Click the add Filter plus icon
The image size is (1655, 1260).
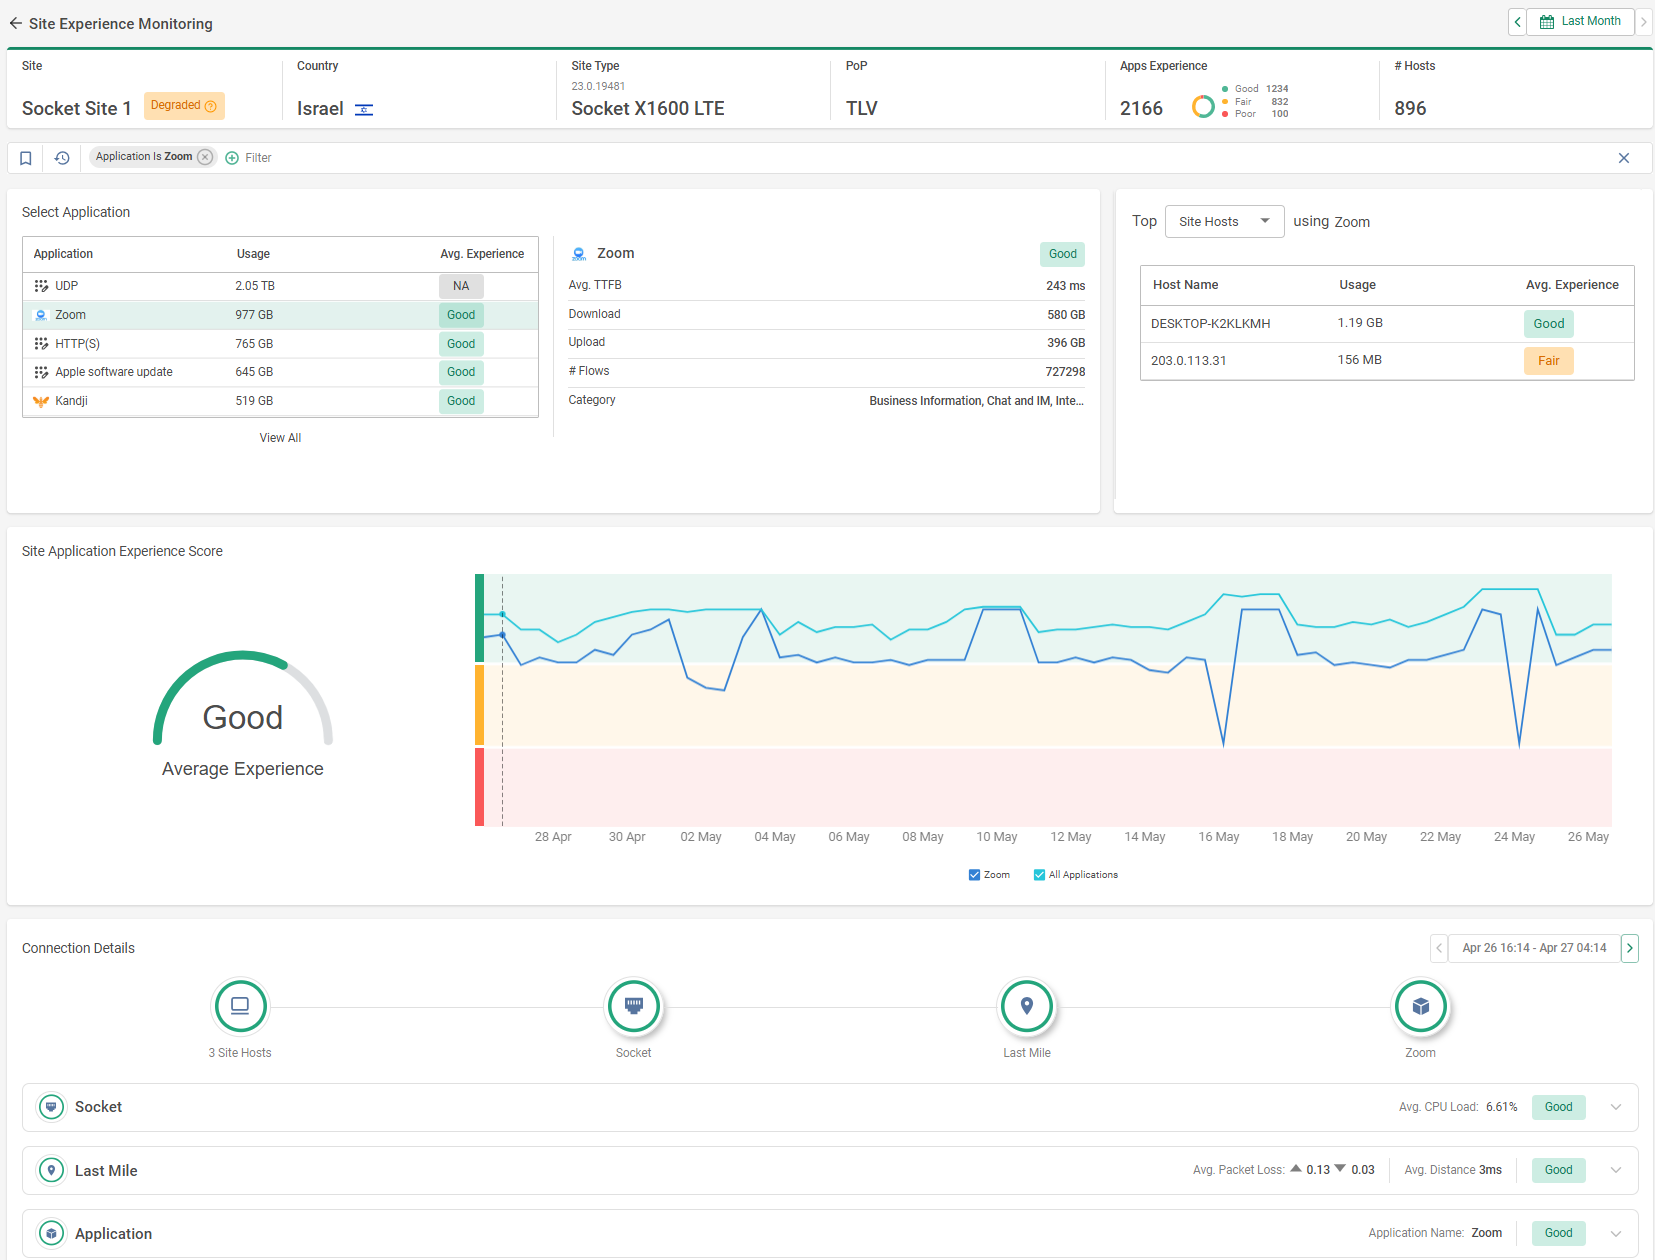click(232, 158)
